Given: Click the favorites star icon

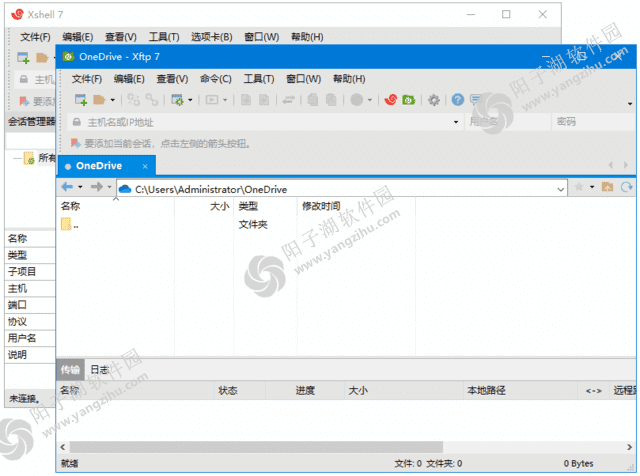Looking at the screenshot, I should tap(579, 187).
